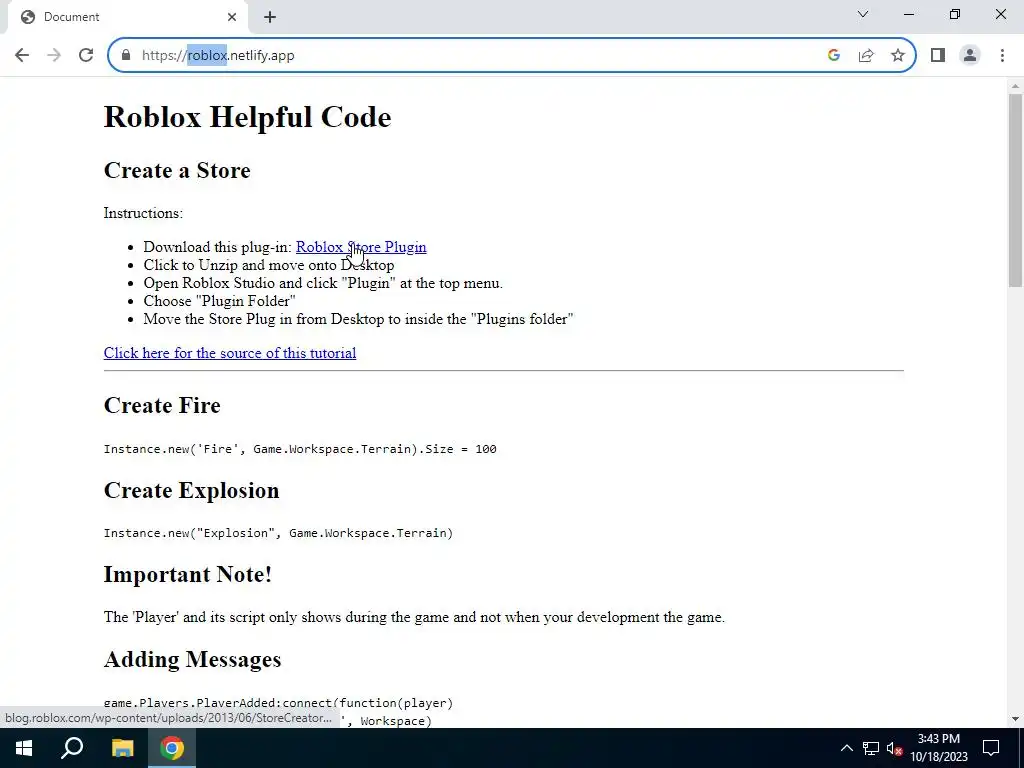Viewport: 1024px width, 768px height.
Task: Click 'Click to Unzip and move onto Desktop'
Action: point(269,265)
